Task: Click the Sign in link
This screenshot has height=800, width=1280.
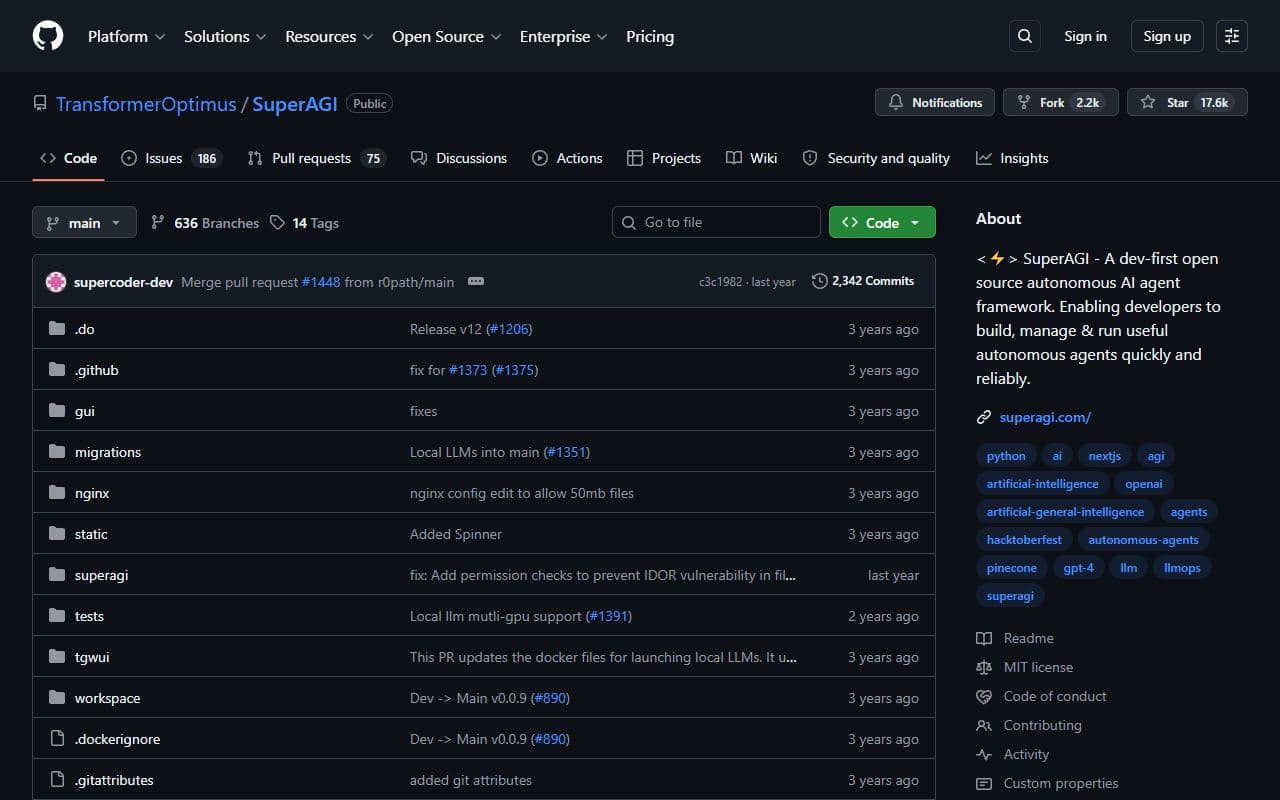Action: point(1085,36)
